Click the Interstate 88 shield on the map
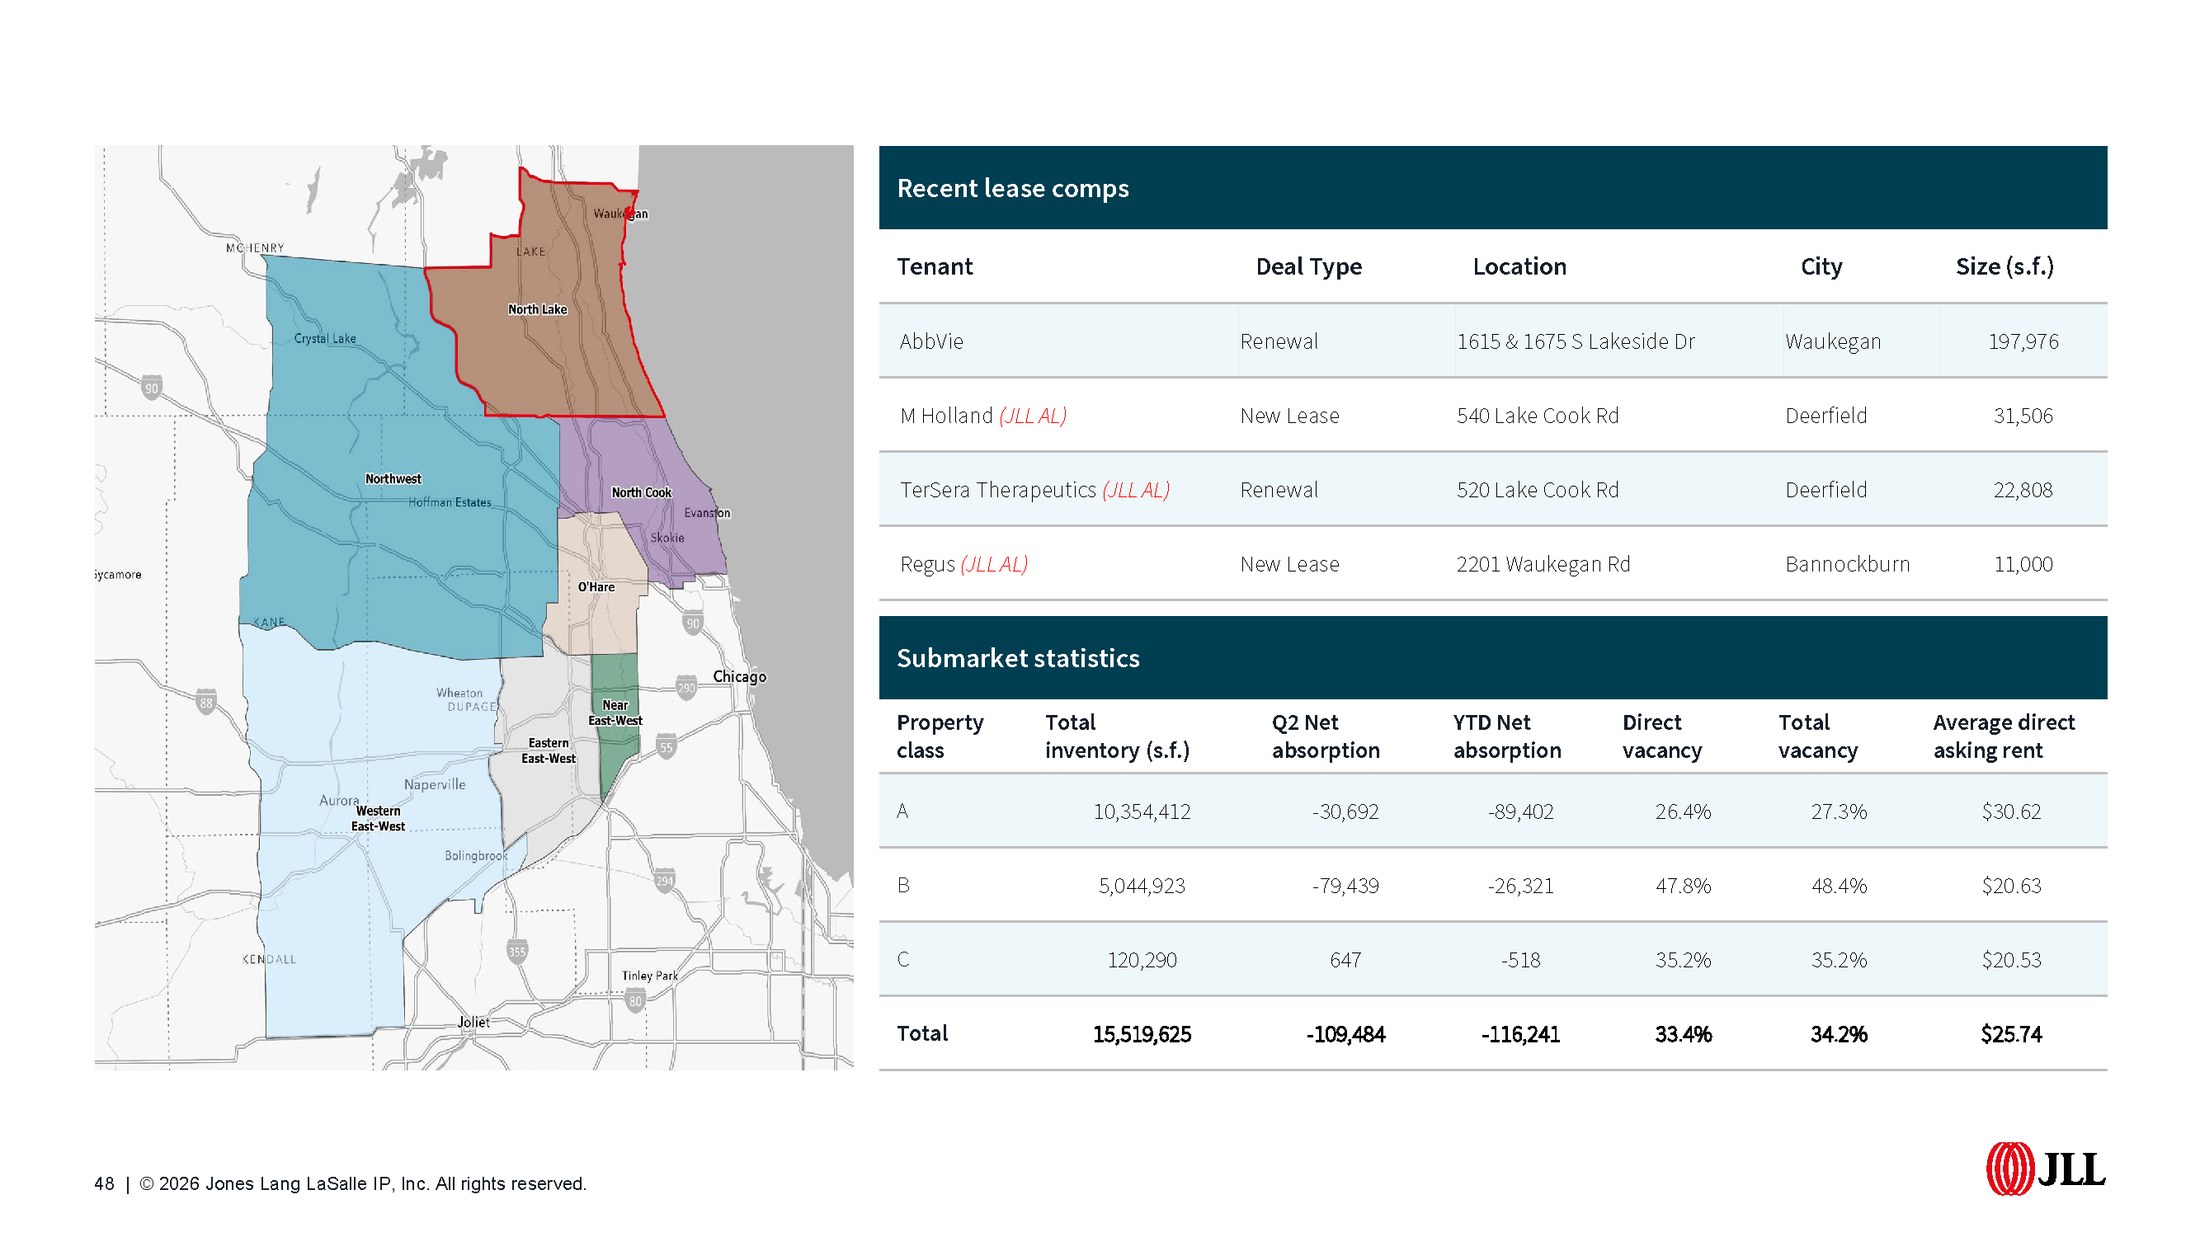2200x1237 pixels. tap(206, 701)
